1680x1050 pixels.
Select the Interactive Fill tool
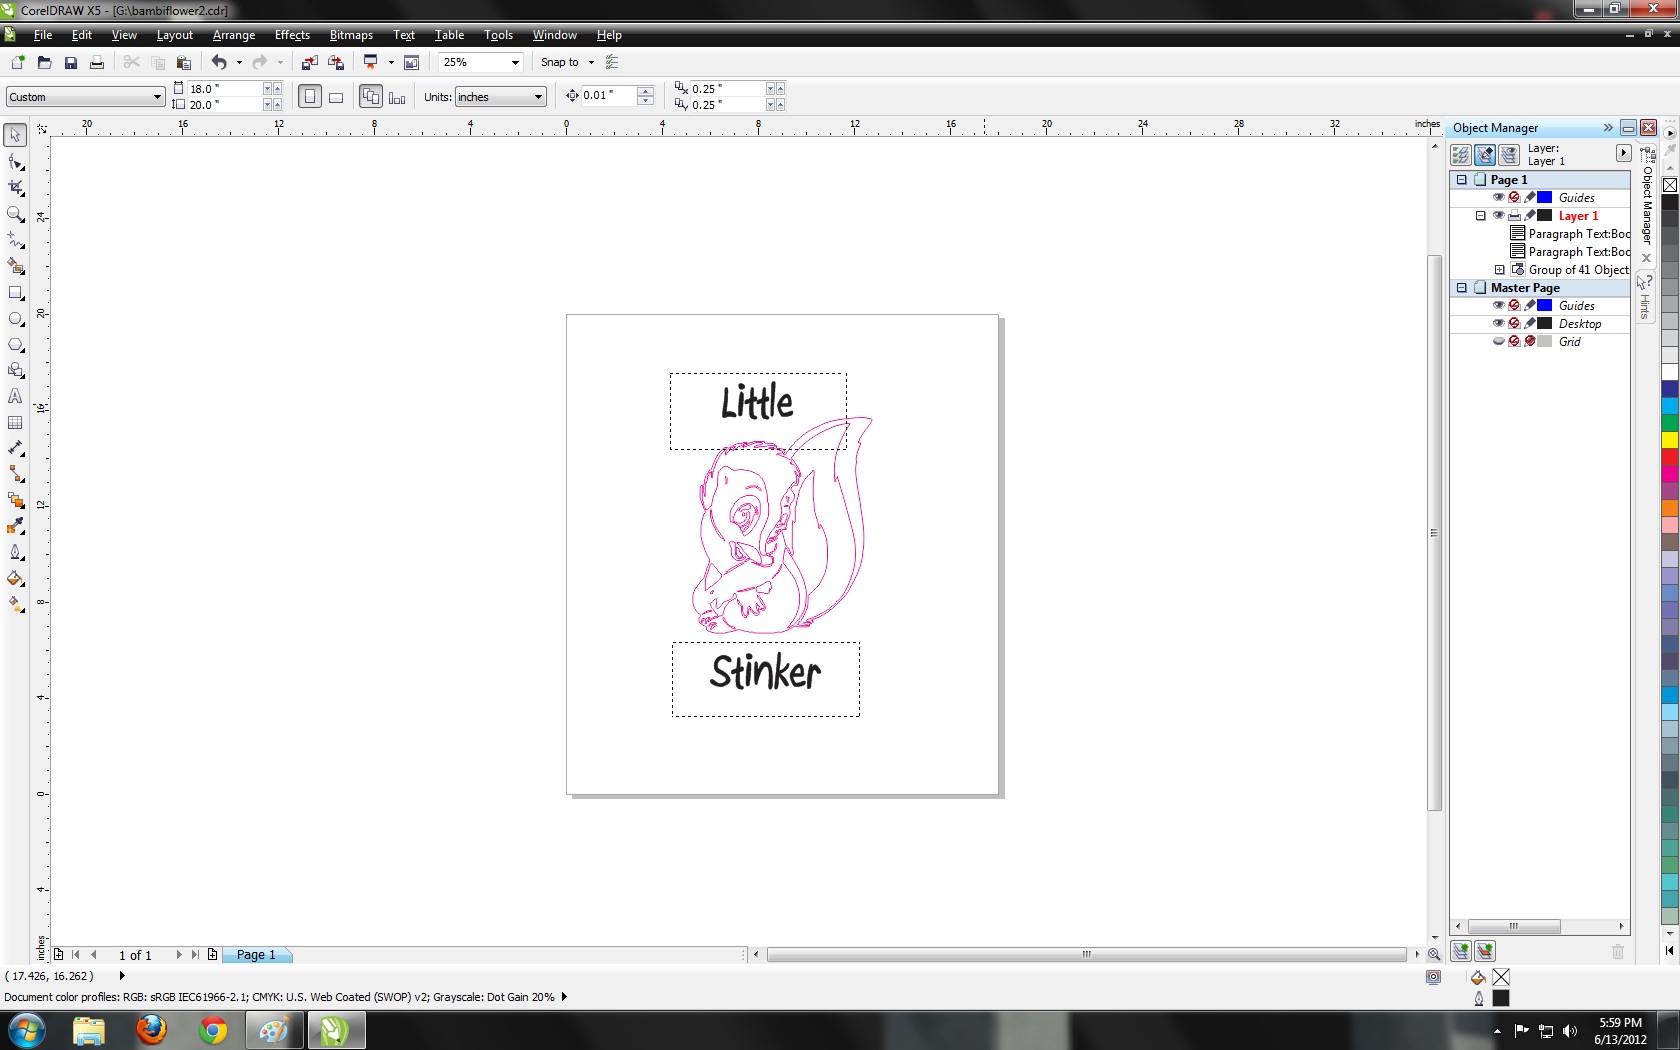tap(15, 604)
